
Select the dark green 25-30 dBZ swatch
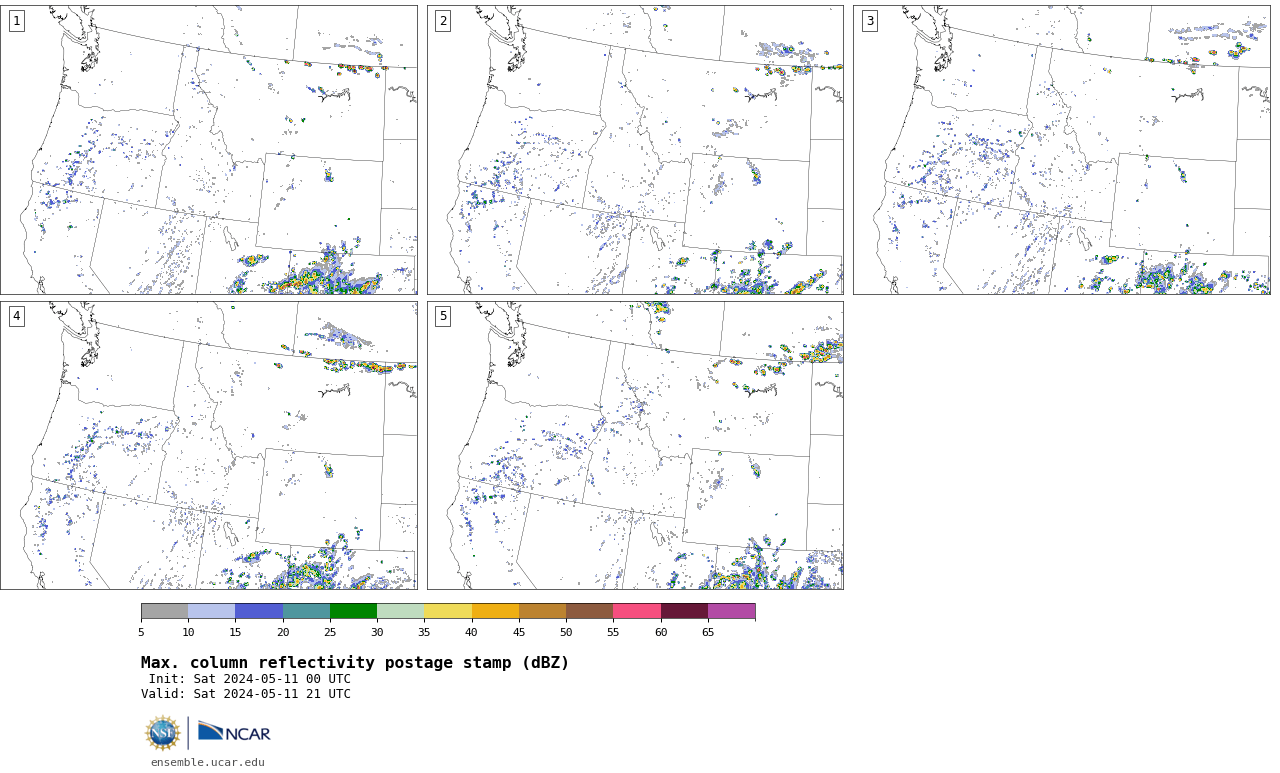point(353,611)
